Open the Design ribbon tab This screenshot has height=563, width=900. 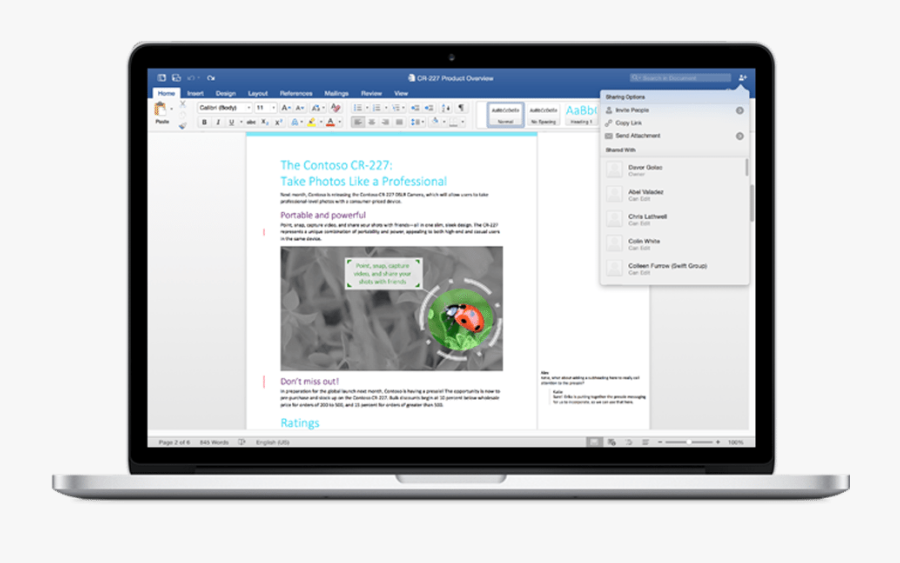pyautogui.click(x=226, y=93)
